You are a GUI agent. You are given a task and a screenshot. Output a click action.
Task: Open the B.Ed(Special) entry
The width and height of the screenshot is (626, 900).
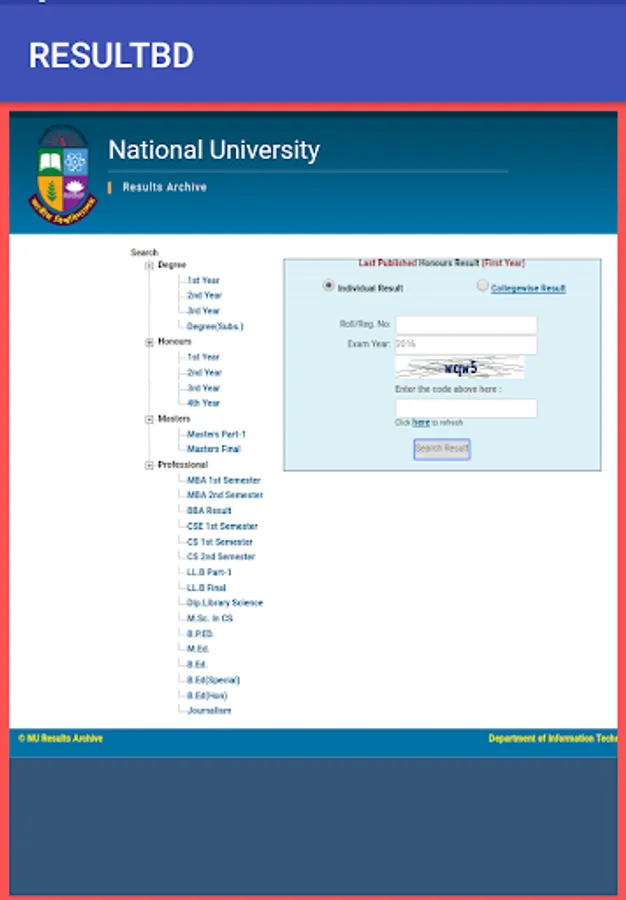coord(213,680)
